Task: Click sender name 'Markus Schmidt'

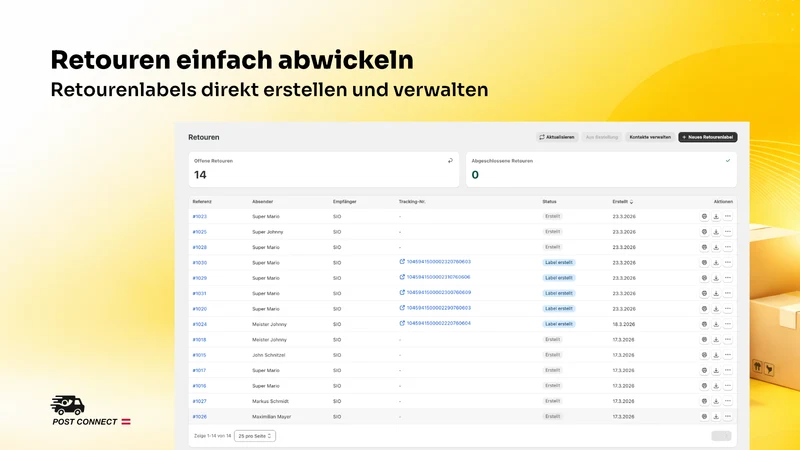Action: point(270,401)
